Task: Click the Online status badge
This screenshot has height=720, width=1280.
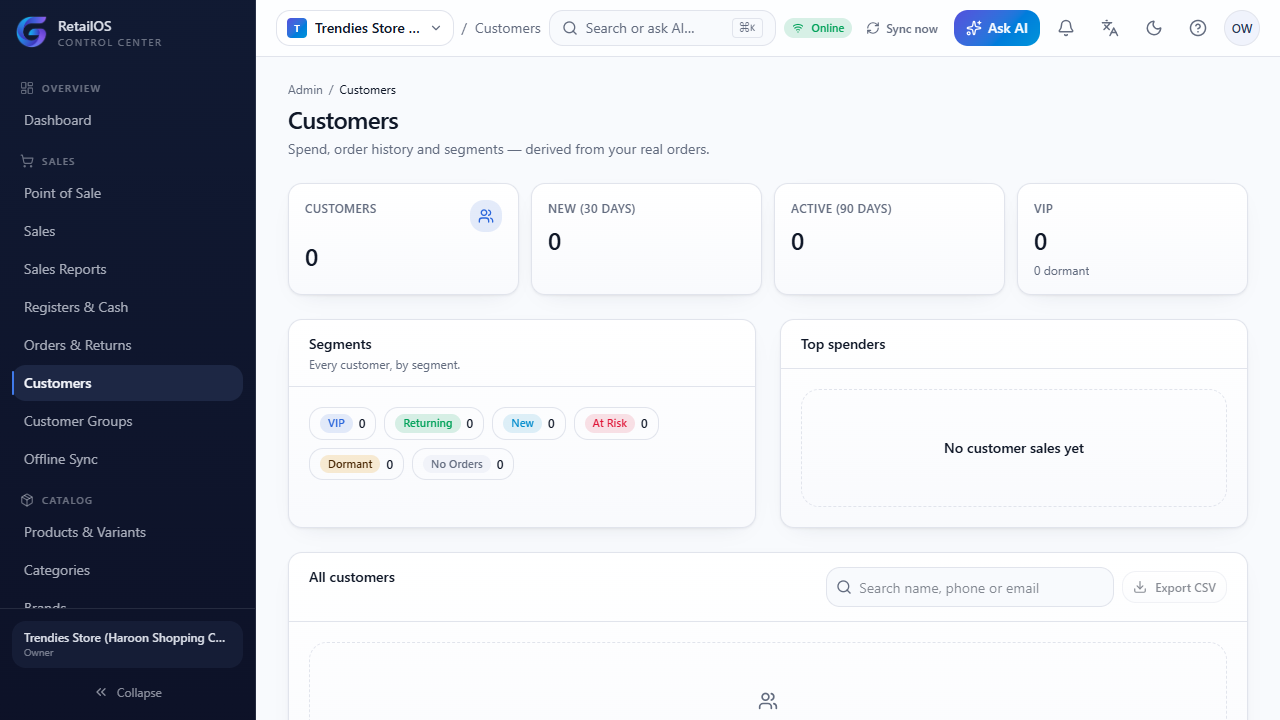Action: (x=818, y=28)
